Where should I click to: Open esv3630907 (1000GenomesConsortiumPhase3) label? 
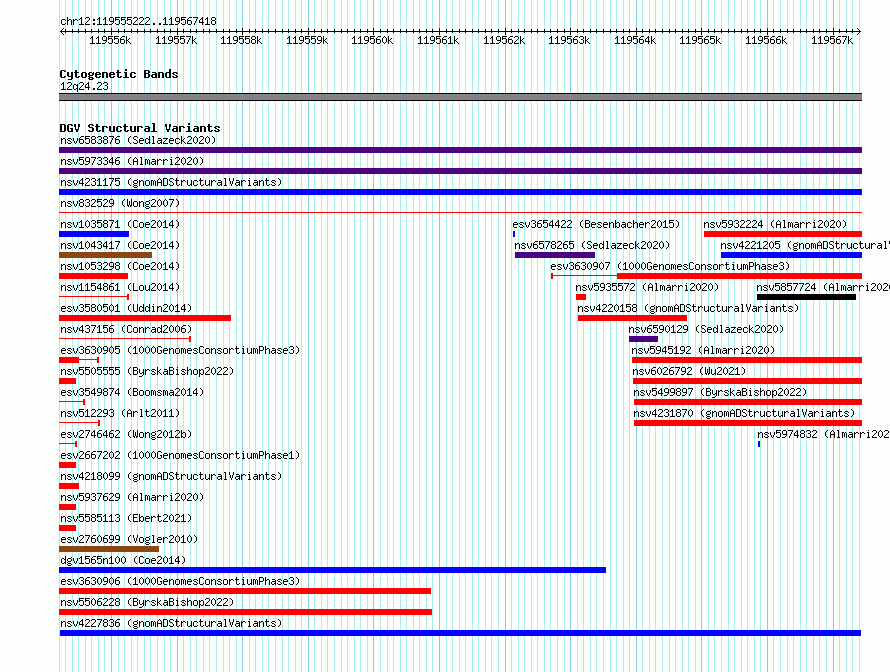tap(670, 266)
